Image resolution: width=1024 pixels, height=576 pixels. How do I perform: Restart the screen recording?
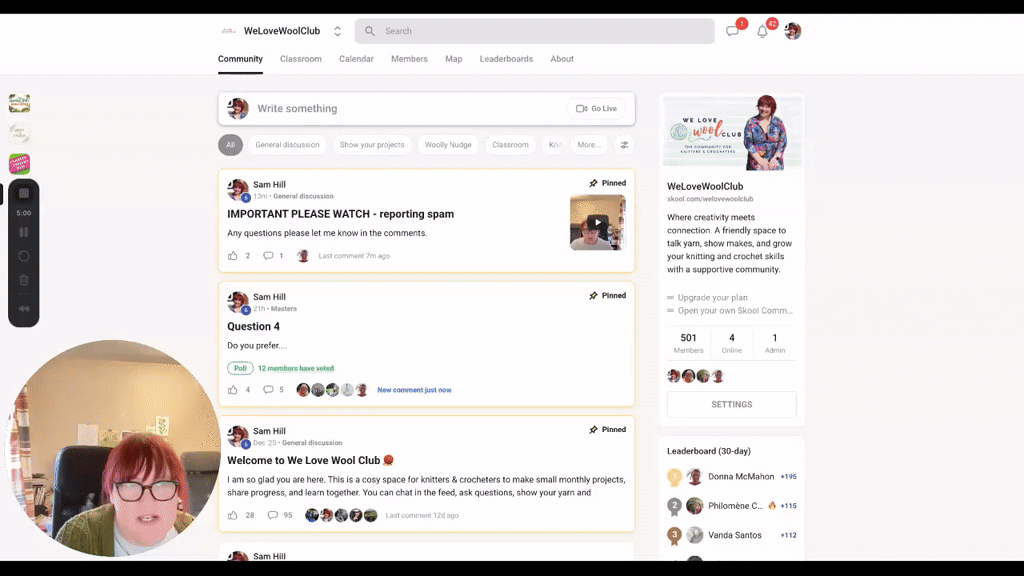click(23, 256)
